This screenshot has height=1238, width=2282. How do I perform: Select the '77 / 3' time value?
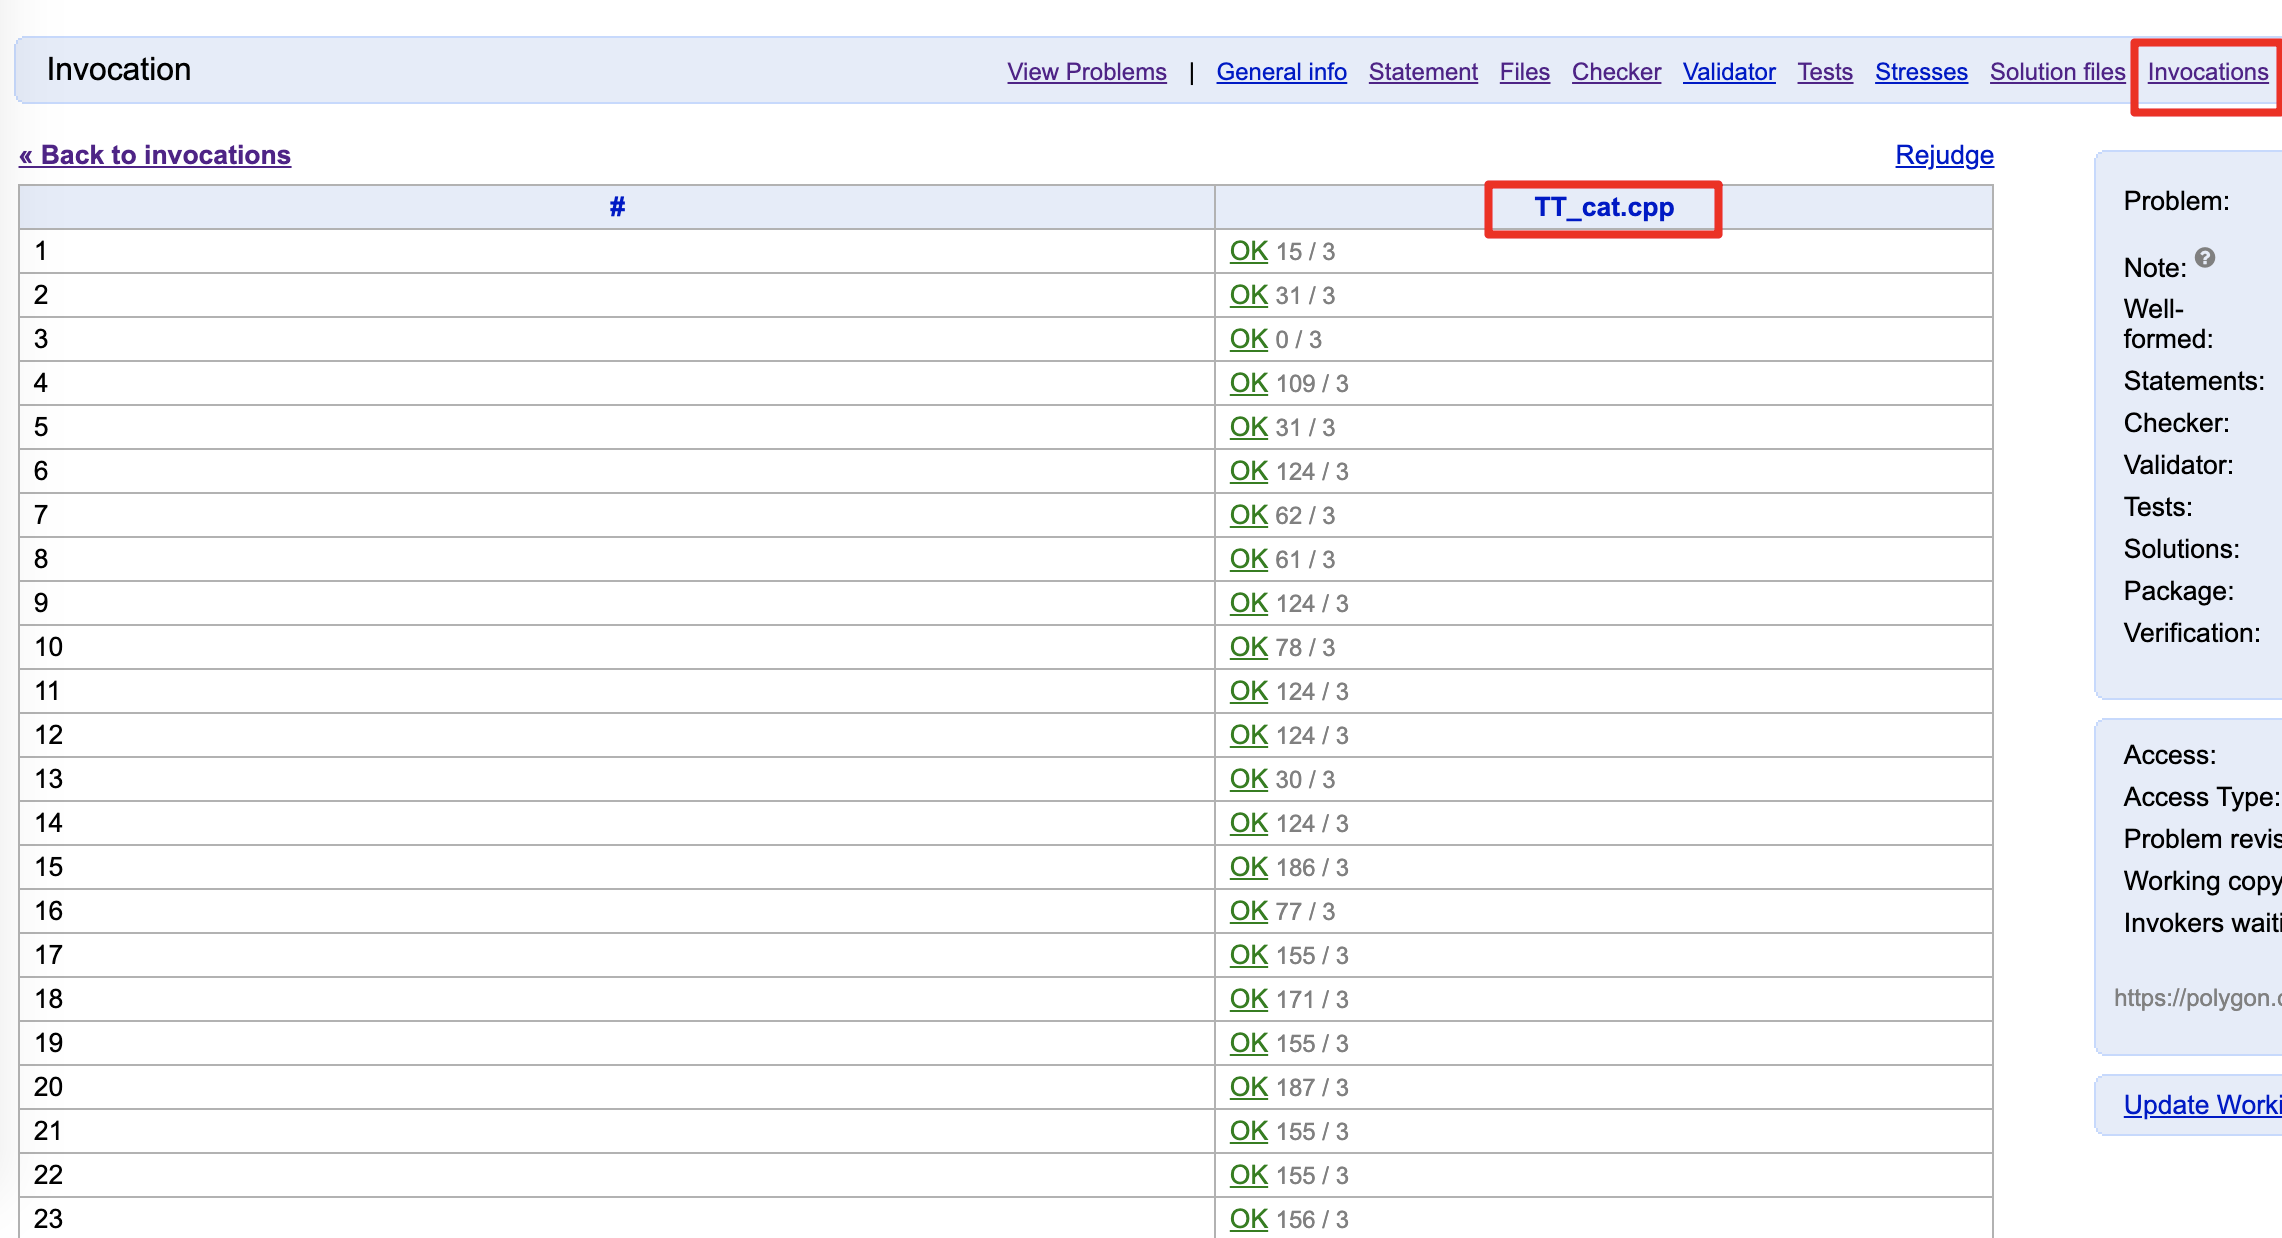coord(1305,912)
